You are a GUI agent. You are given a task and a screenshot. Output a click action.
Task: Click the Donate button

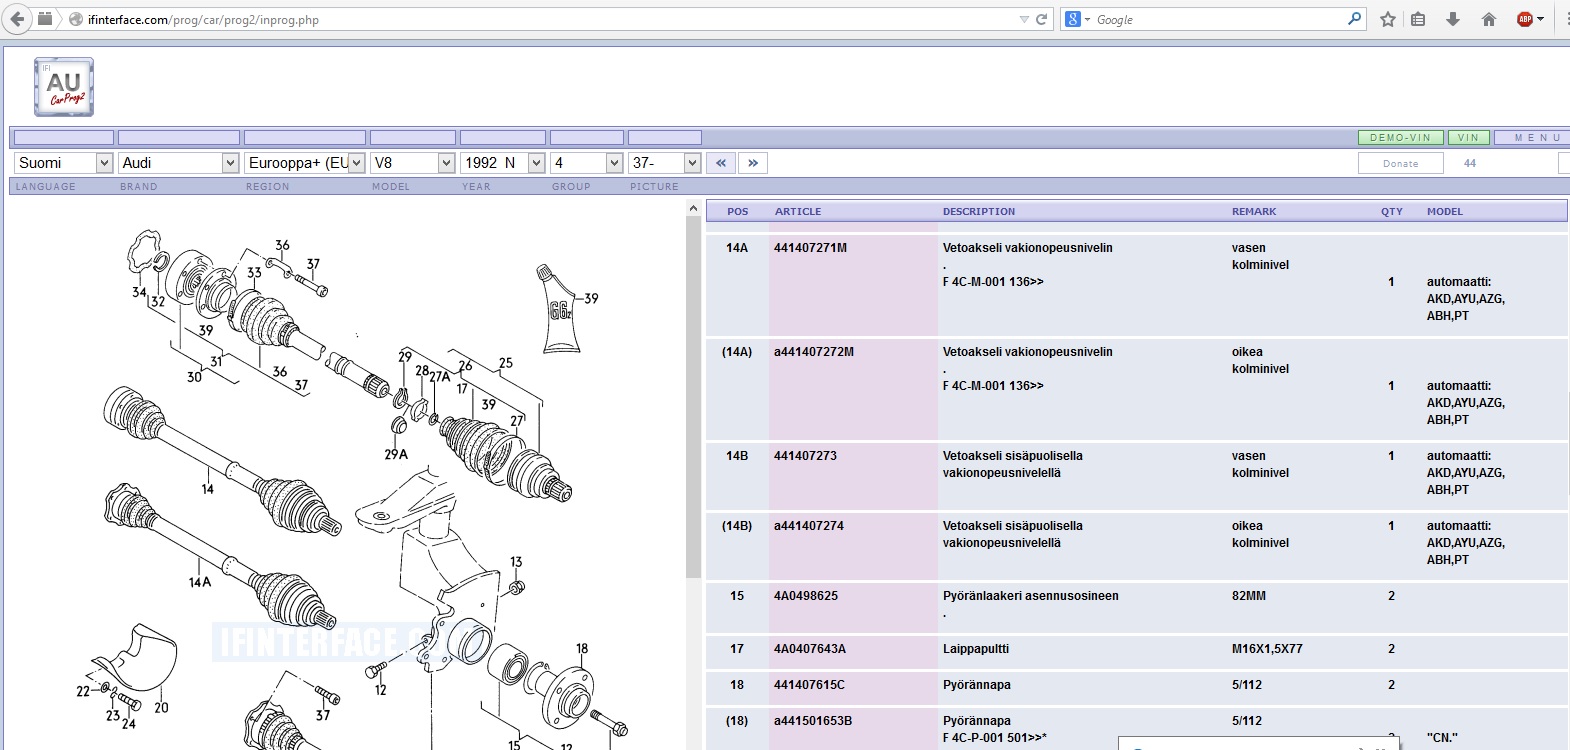[x=1400, y=163]
